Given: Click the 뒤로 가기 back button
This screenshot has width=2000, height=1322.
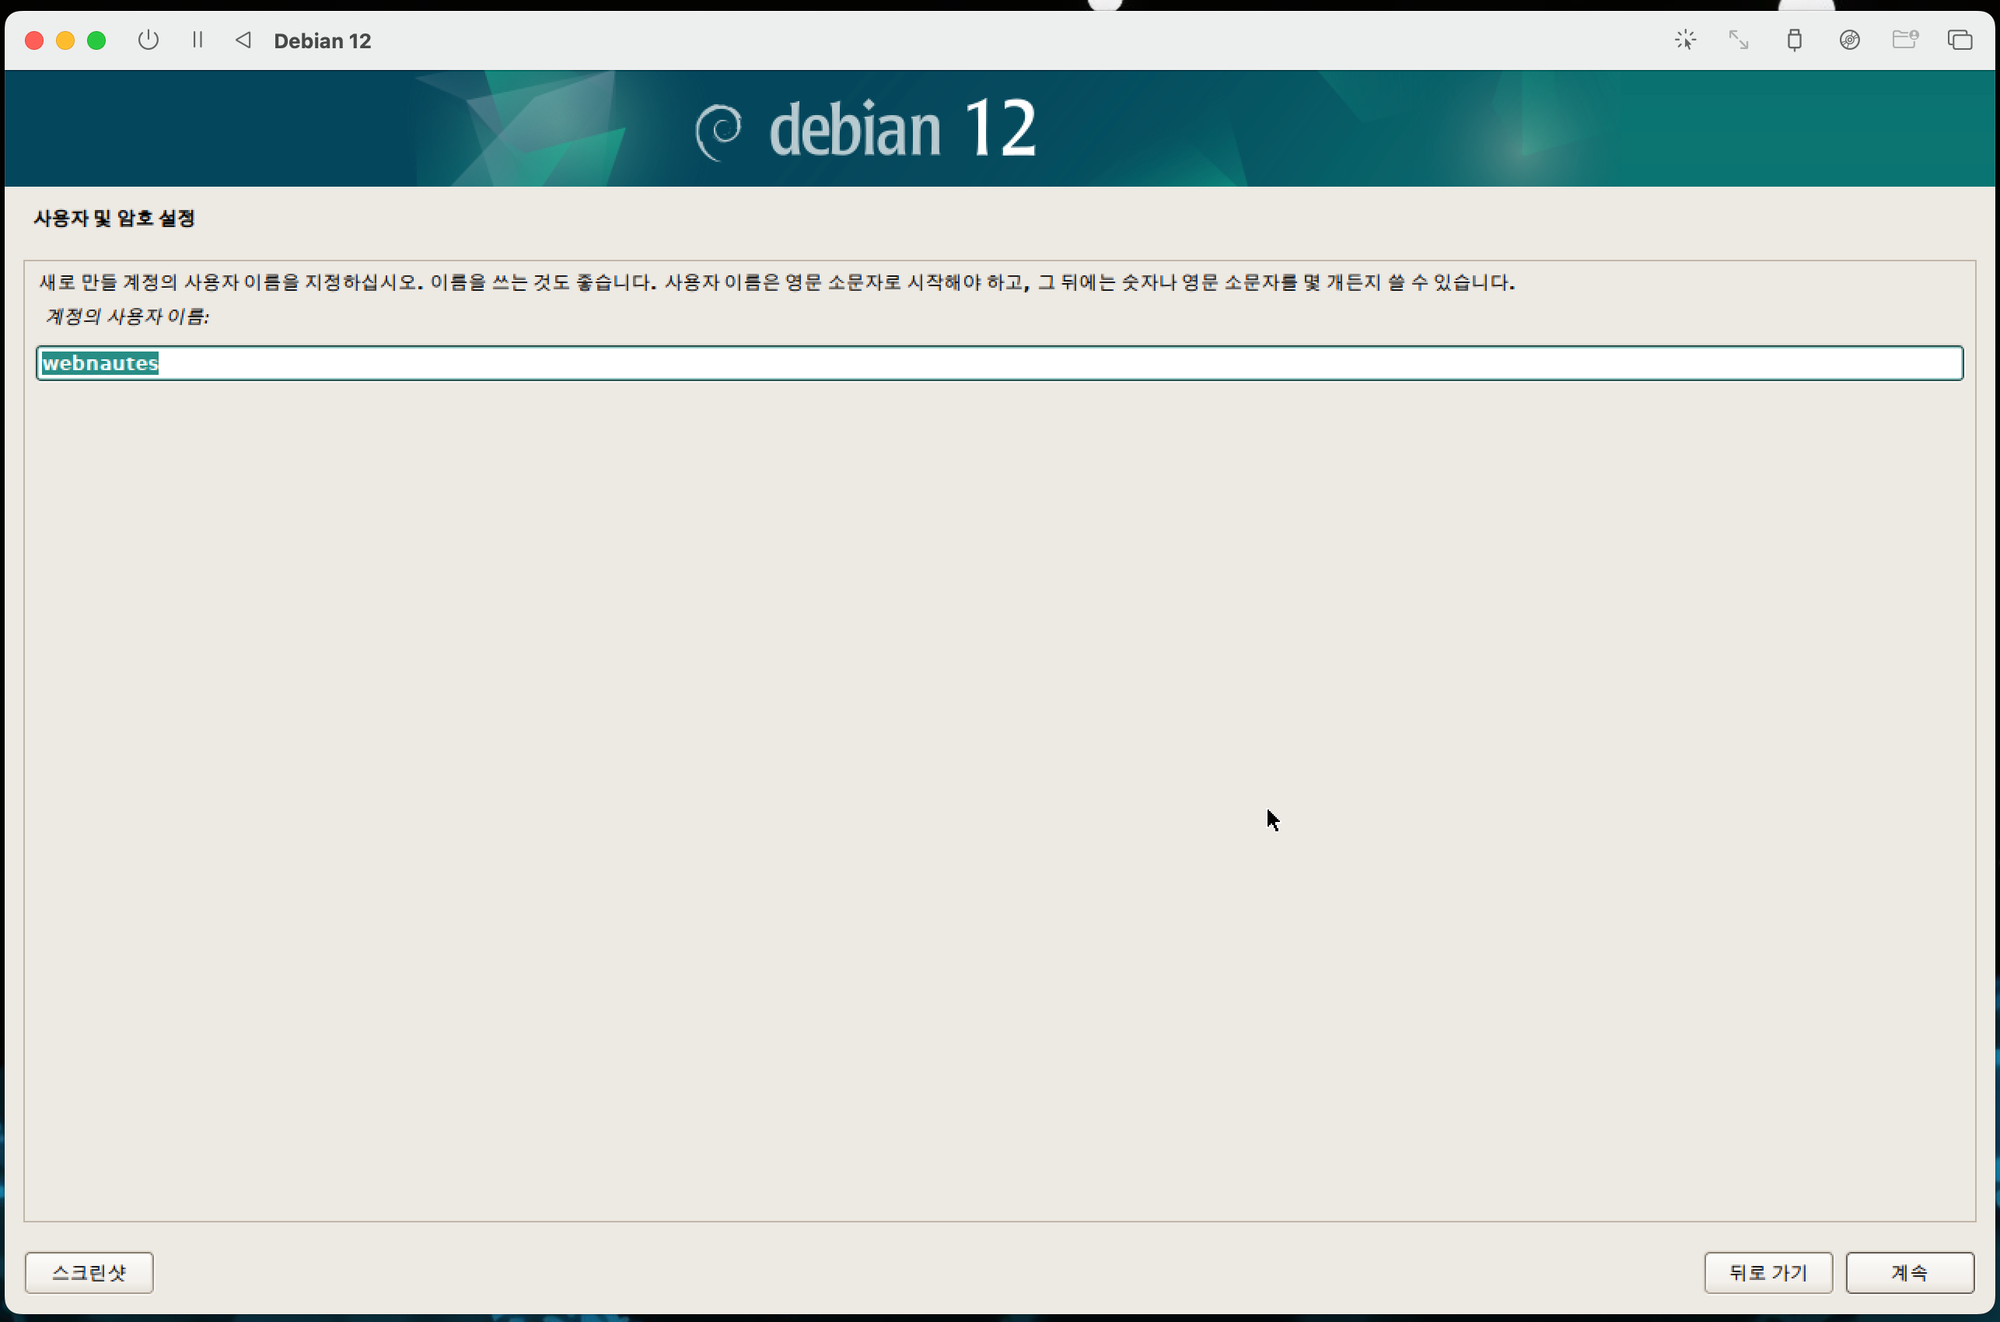Looking at the screenshot, I should [1768, 1272].
